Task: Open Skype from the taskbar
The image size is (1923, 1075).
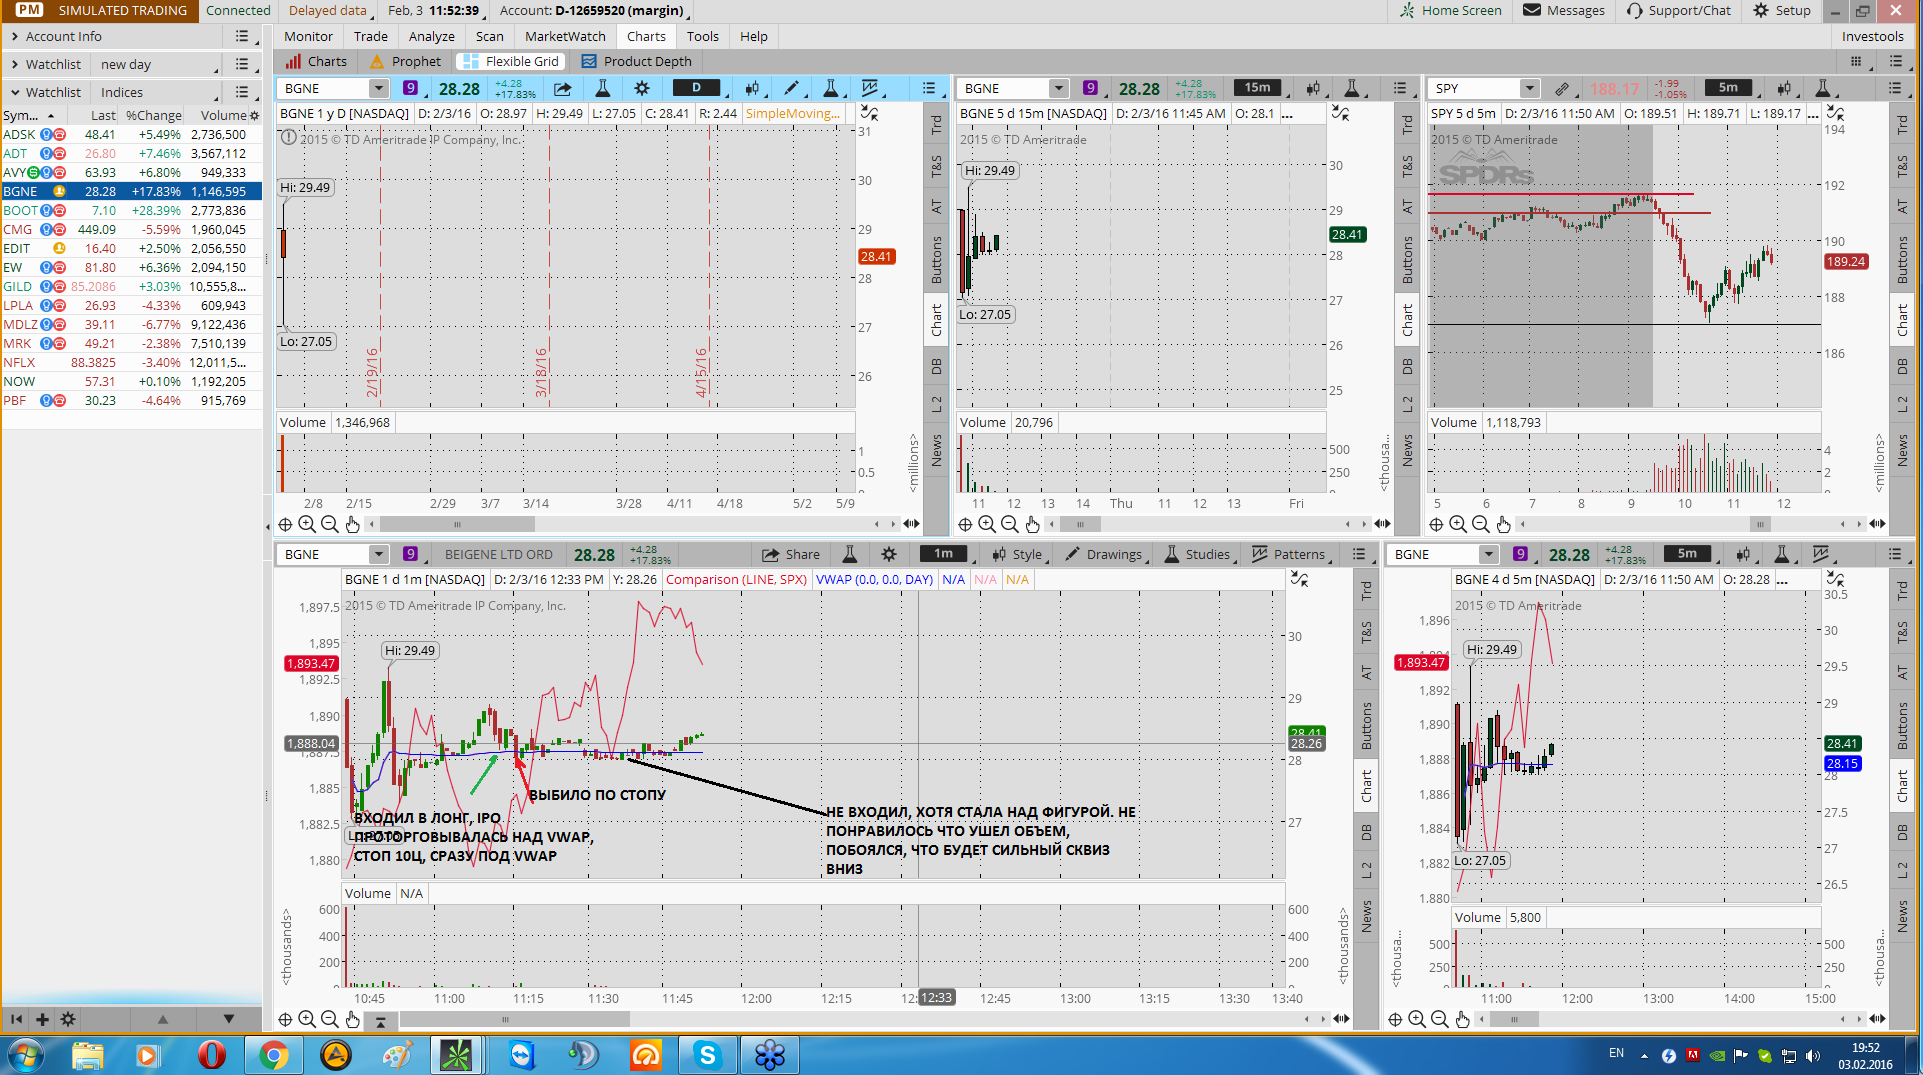Action: pyautogui.click(x=707, y=1055)
